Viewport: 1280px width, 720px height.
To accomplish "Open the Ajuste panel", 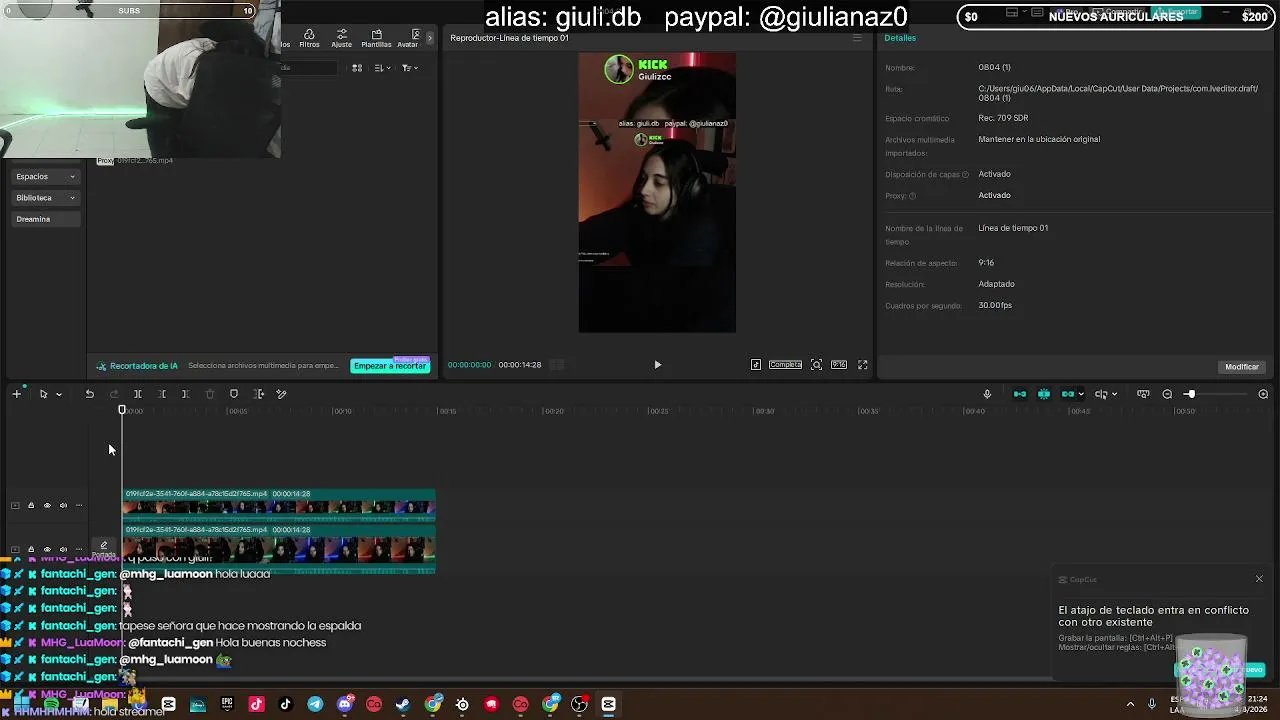I will point(341,38).
